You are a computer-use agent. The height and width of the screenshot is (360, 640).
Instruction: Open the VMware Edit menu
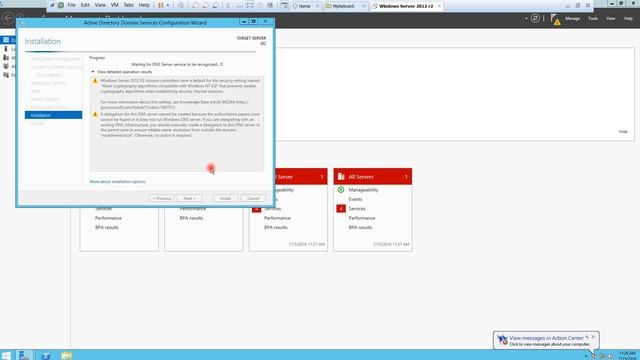pyautogui.click(x=85, y=5)
